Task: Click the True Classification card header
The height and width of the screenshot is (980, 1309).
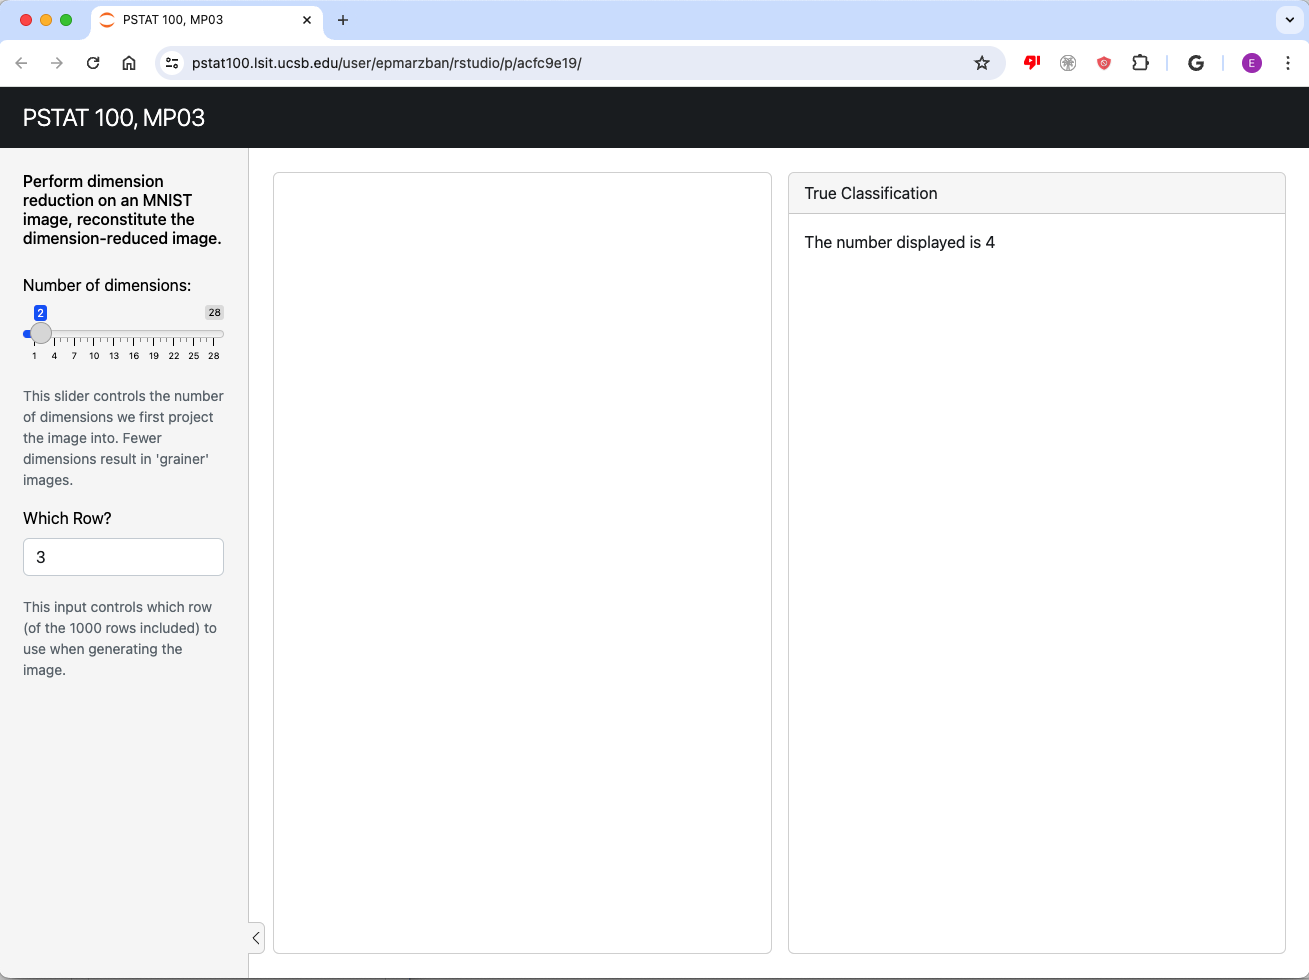Action: (x=1037, y=193)
